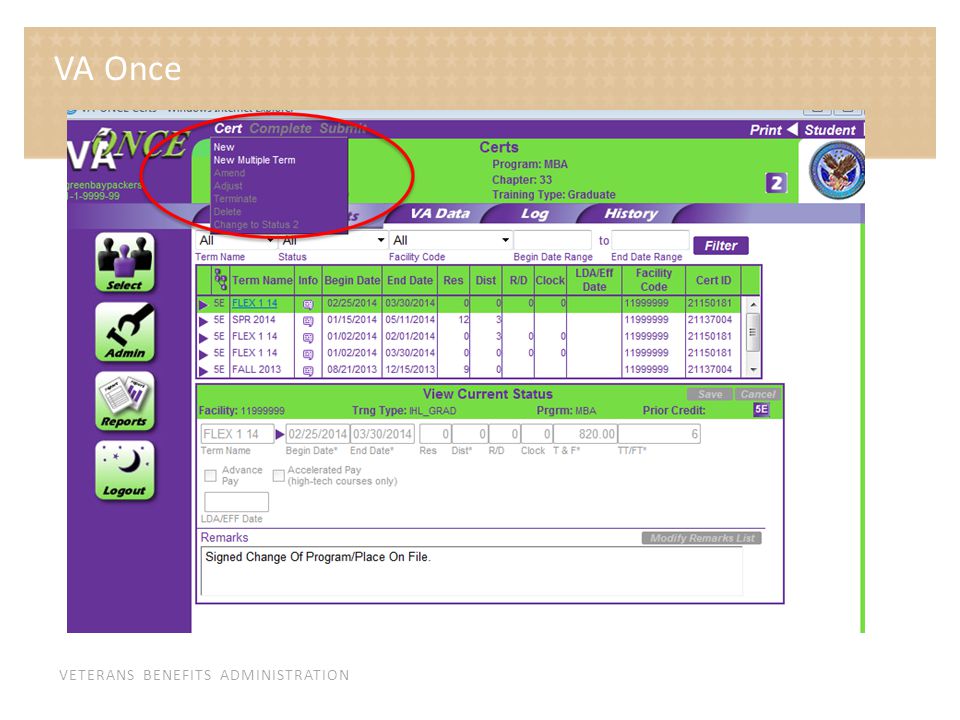Click the LDA/EFF Date input field
This screenshot has width=960, height=720.
(x=236, y=502)
